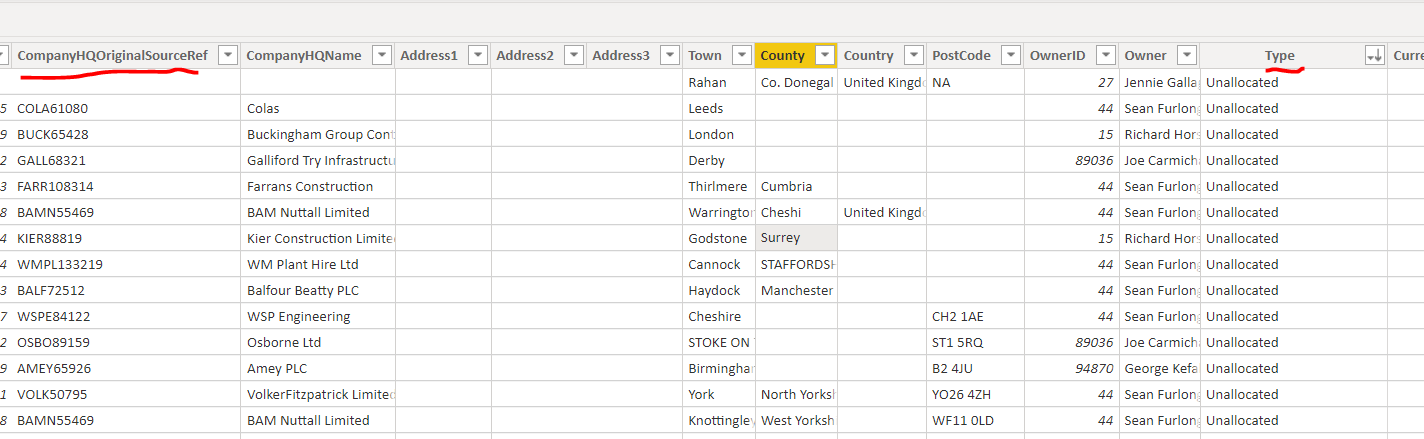1424x439 pixels.
Task: Click the YO26 4ZH postcode cell
Action: 975,394
